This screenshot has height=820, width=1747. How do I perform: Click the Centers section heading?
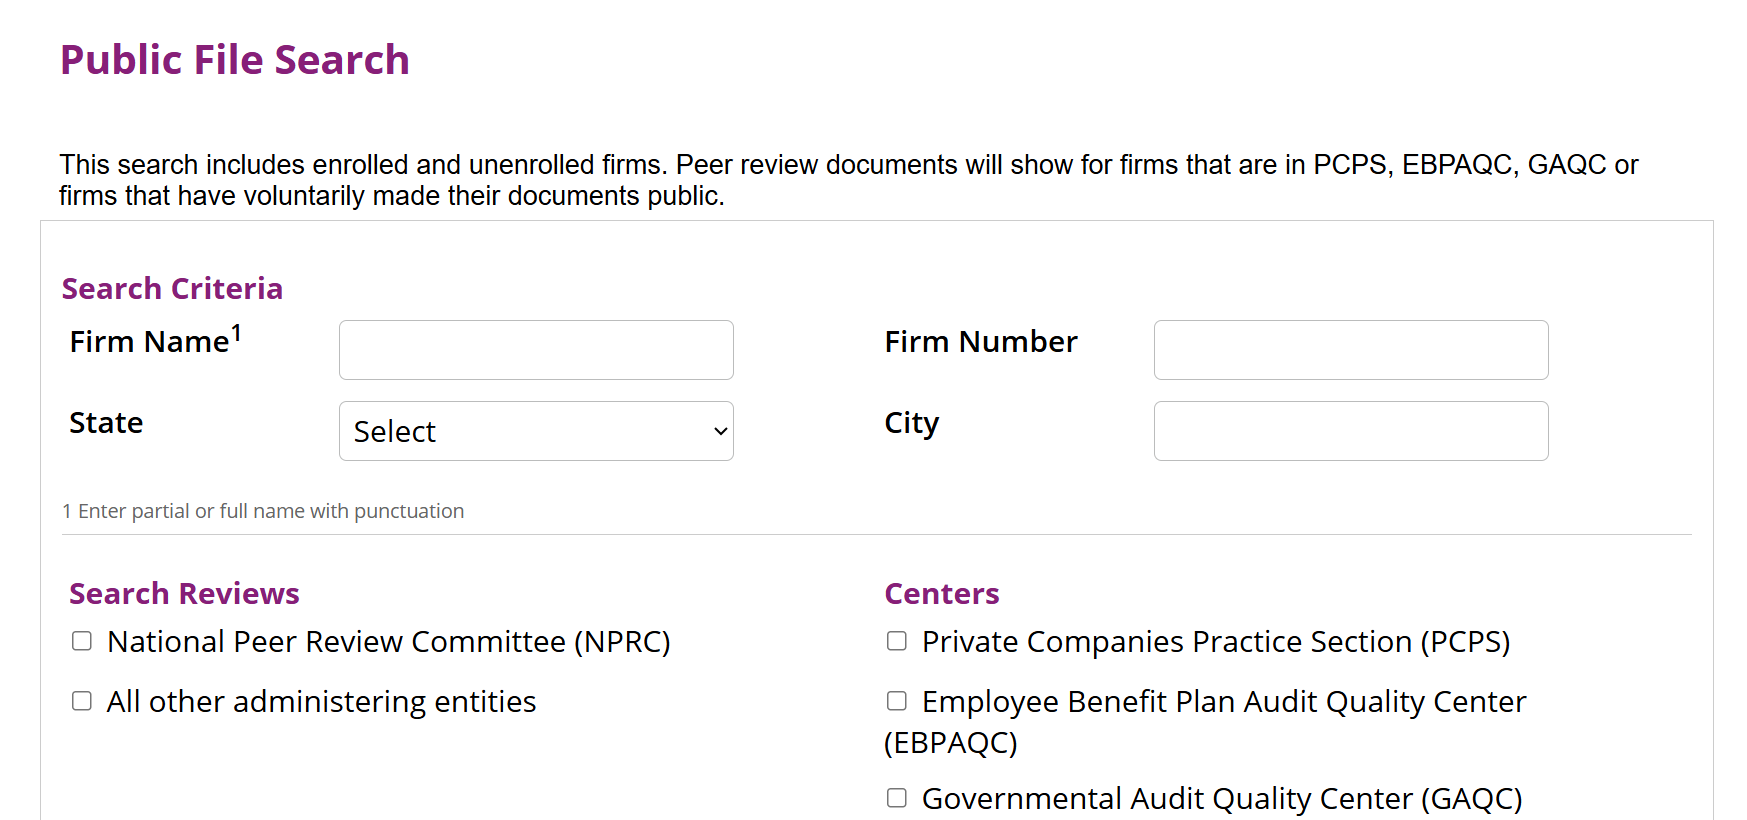pyautogui.click(x=942, y=593)
